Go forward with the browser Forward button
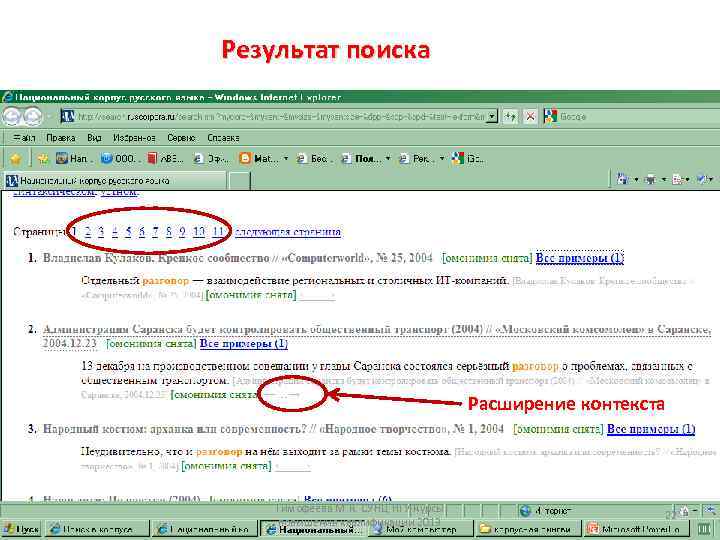 point(33,117)
